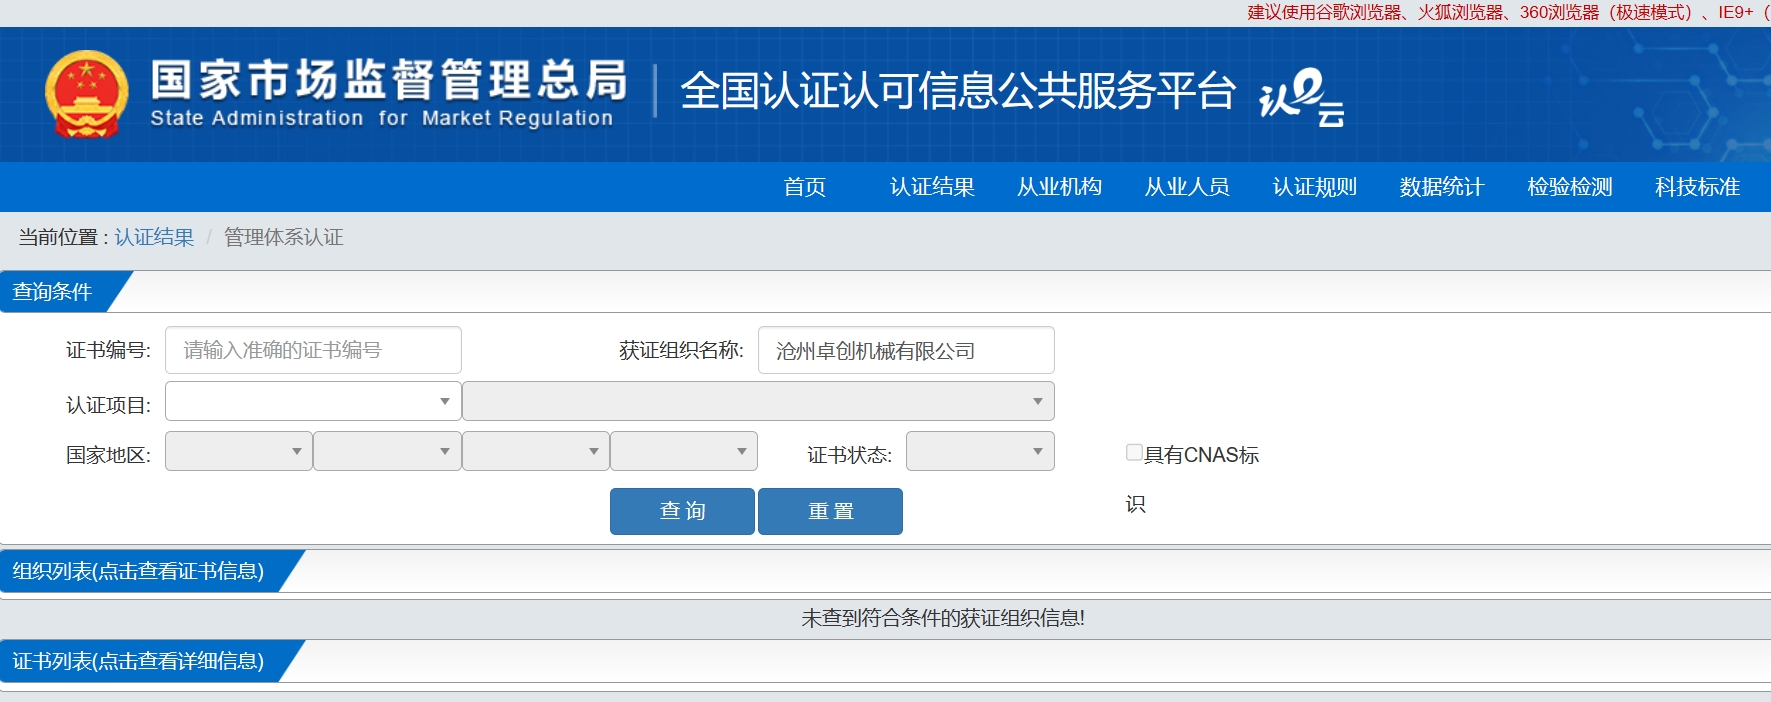Open the first 国家地区 dropdown
The image size is (1771, 702).
click(239, 451)
